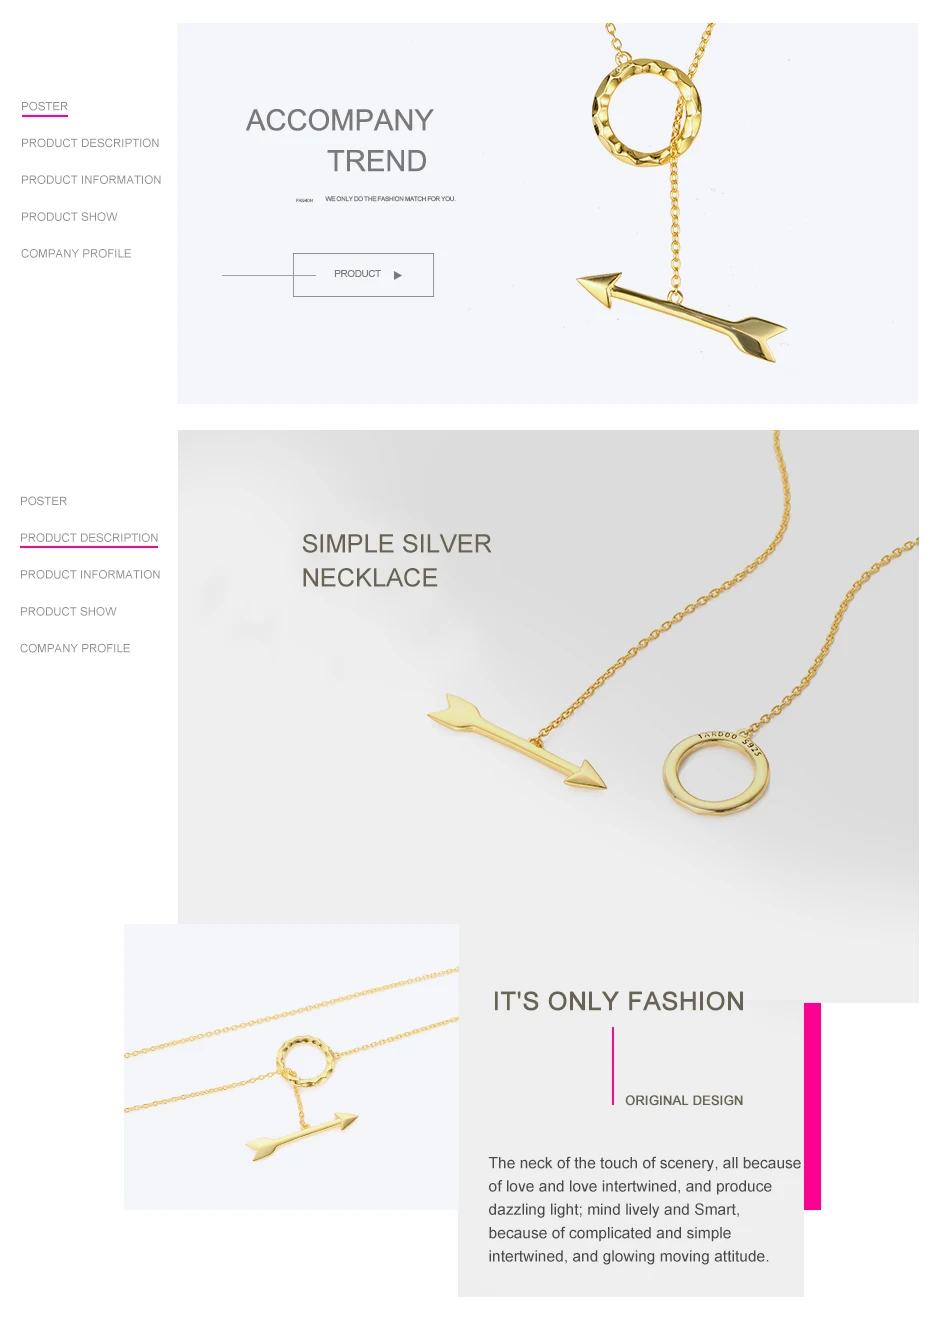Open the PRODUCT button in banner
The image size is (950, 1341).
pyautogui.click(x=363, y=275)
